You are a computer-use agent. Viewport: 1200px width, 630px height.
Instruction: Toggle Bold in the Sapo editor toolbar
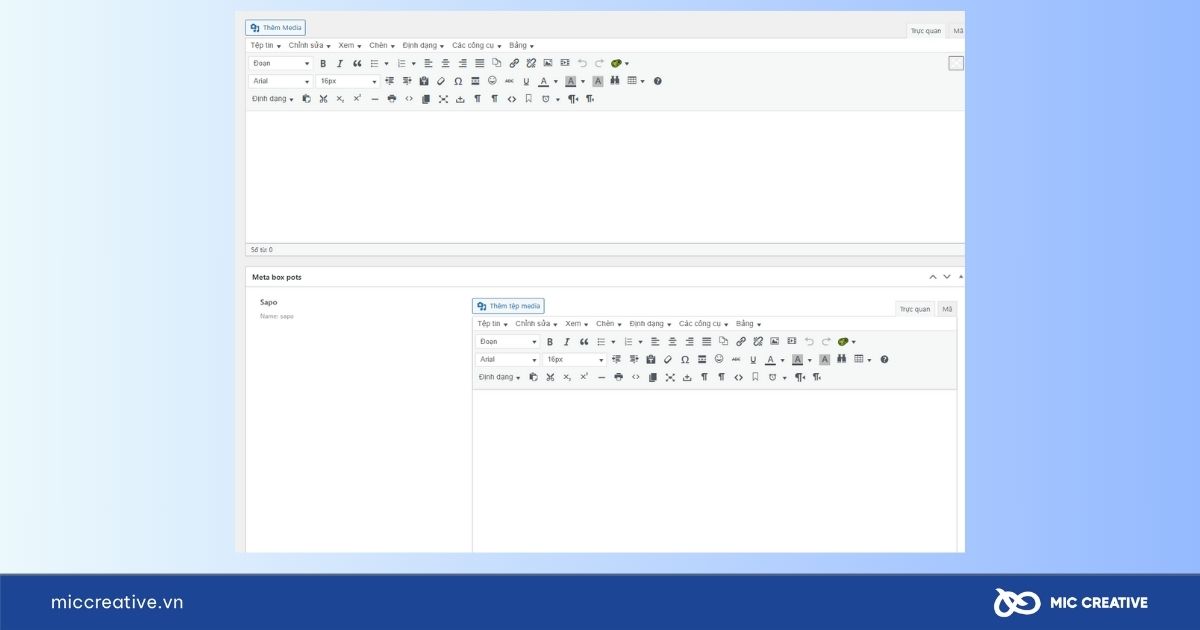pos(550,342)
